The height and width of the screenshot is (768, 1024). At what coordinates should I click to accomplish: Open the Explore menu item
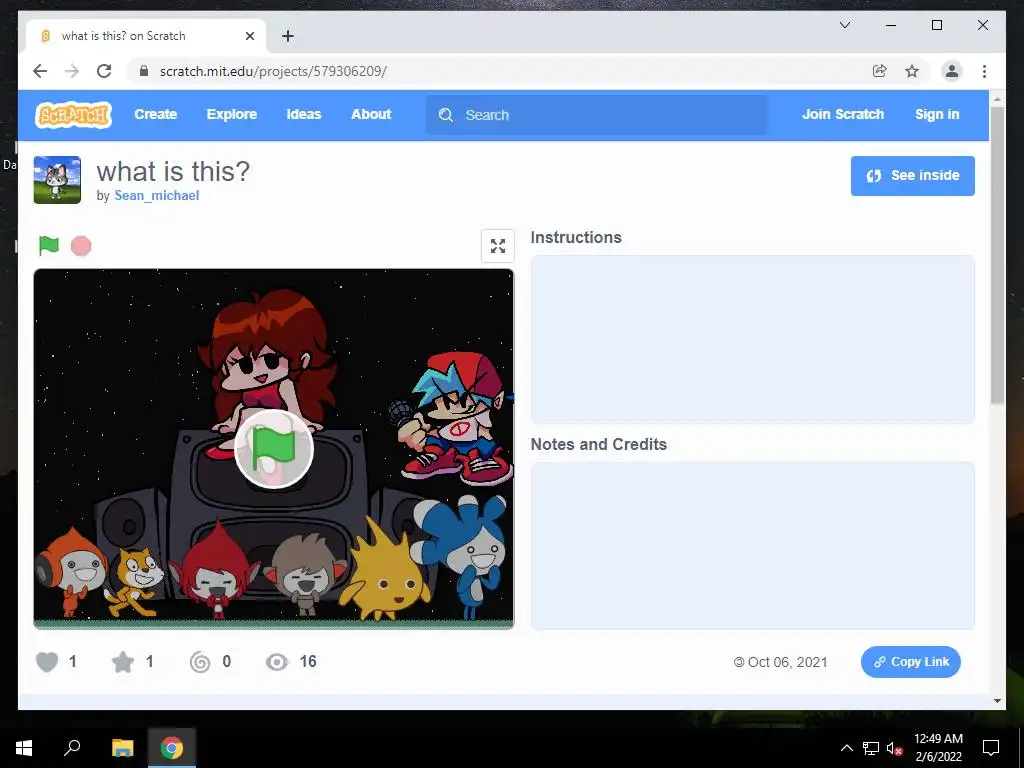pyautogui.click(x=232, y=114)
